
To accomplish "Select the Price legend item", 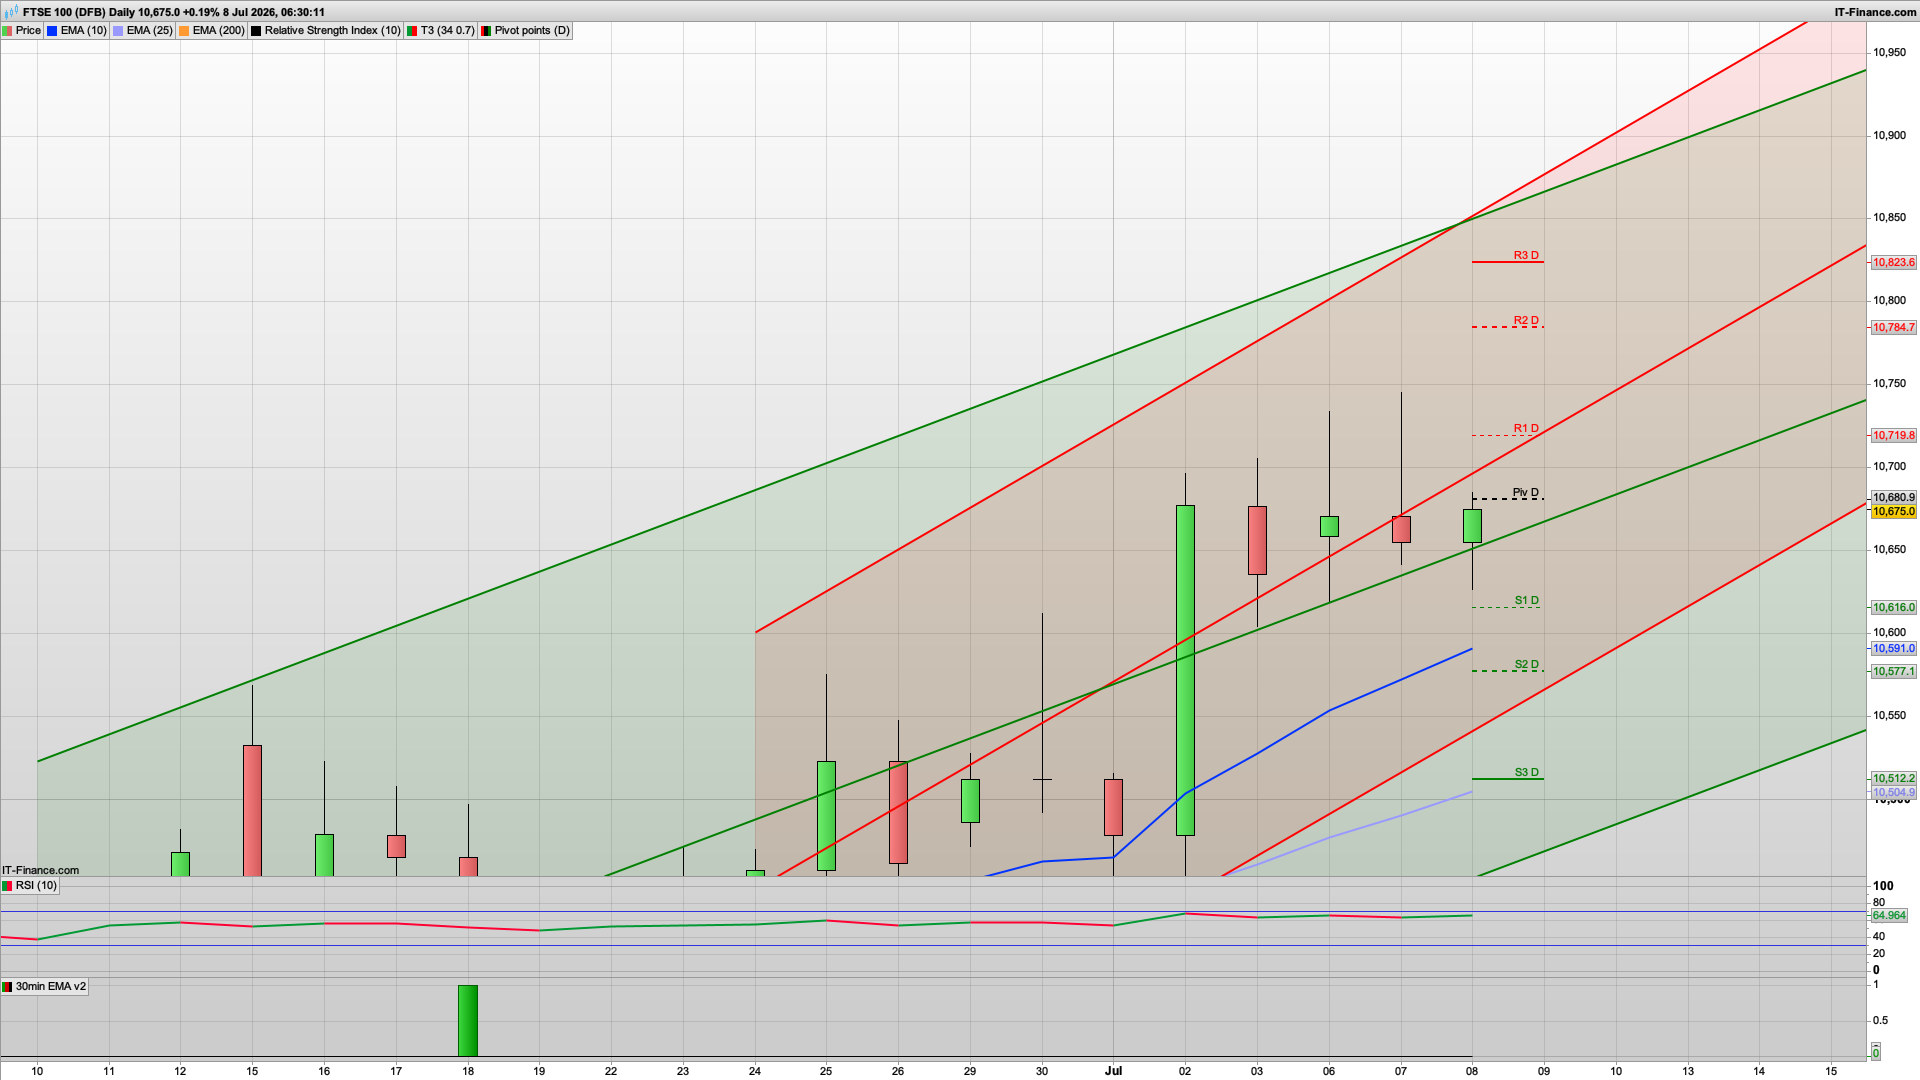I will tap(22, 31).
